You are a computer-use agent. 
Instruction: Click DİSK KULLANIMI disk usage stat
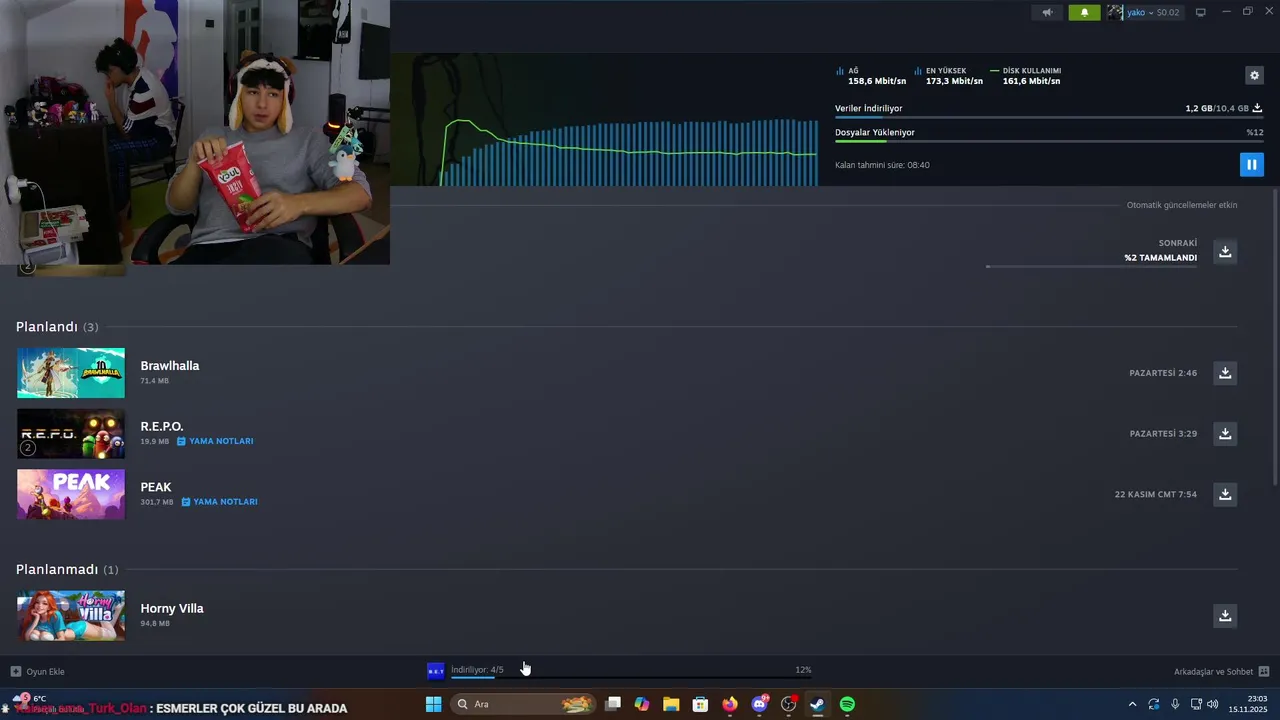click(x=1026, y=76)
